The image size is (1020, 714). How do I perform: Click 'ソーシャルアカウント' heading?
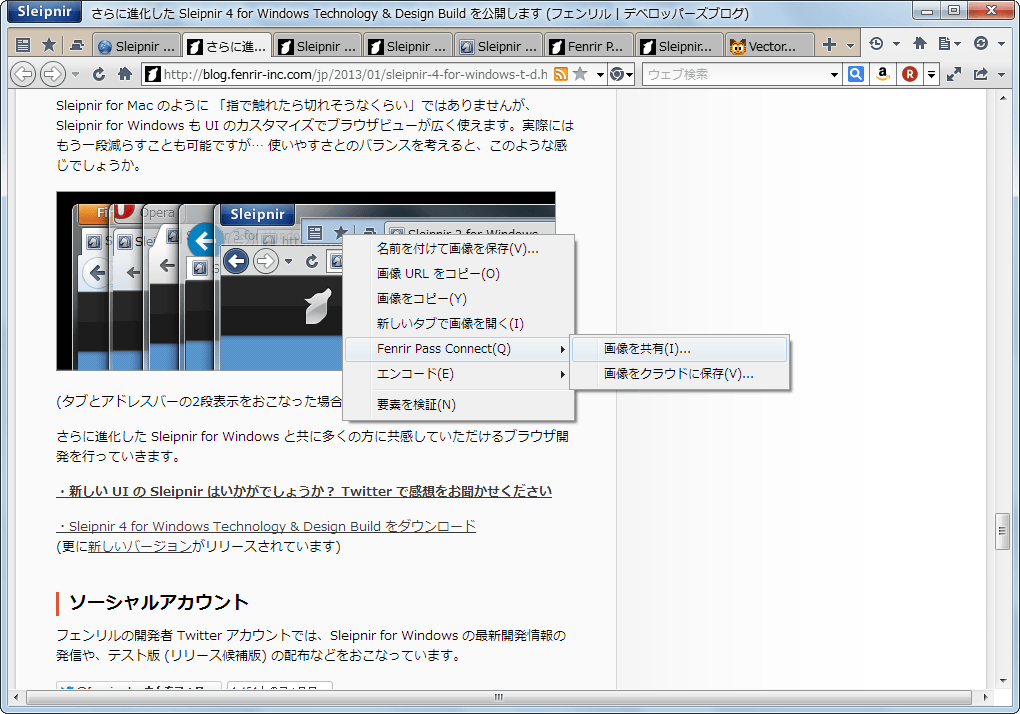pos(158,602)
